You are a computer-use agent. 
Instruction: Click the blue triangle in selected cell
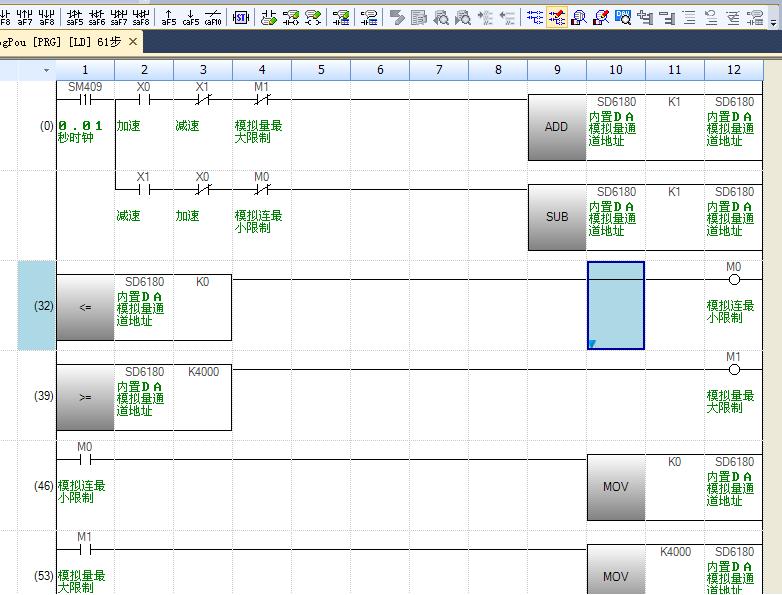(592, 344)
